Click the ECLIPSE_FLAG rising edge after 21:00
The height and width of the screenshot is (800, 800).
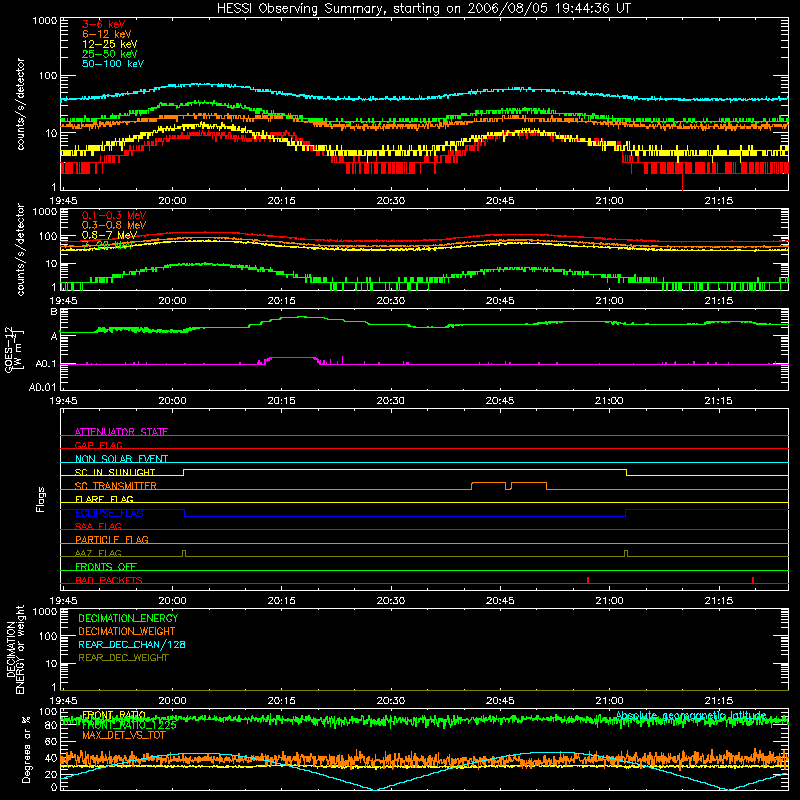[x=626, y=513]
